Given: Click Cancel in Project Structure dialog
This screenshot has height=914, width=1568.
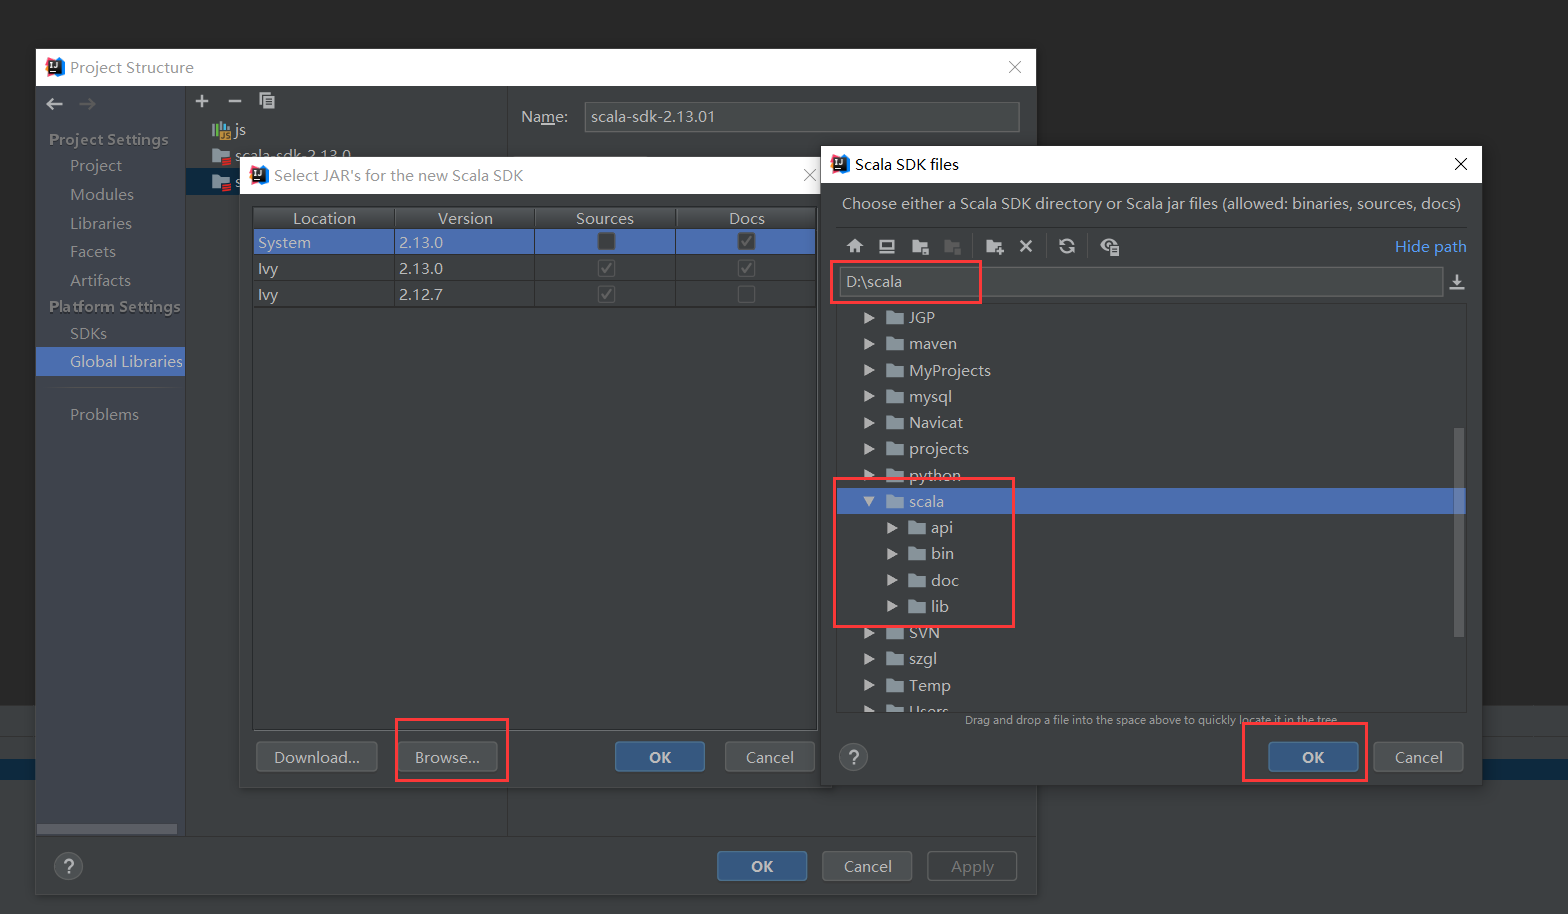Looking at the screenshot, I should [867, 866].
